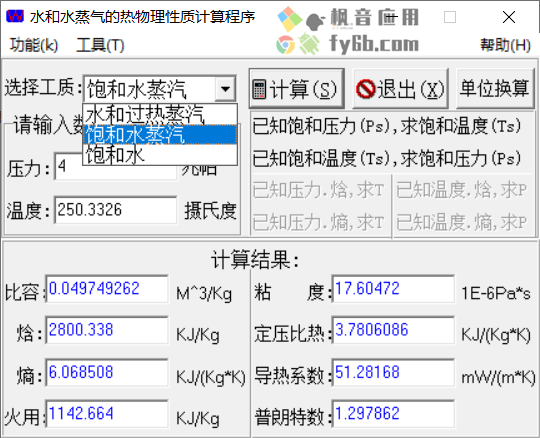Click the calculator icon on 计算 button

tap(259, 89)
